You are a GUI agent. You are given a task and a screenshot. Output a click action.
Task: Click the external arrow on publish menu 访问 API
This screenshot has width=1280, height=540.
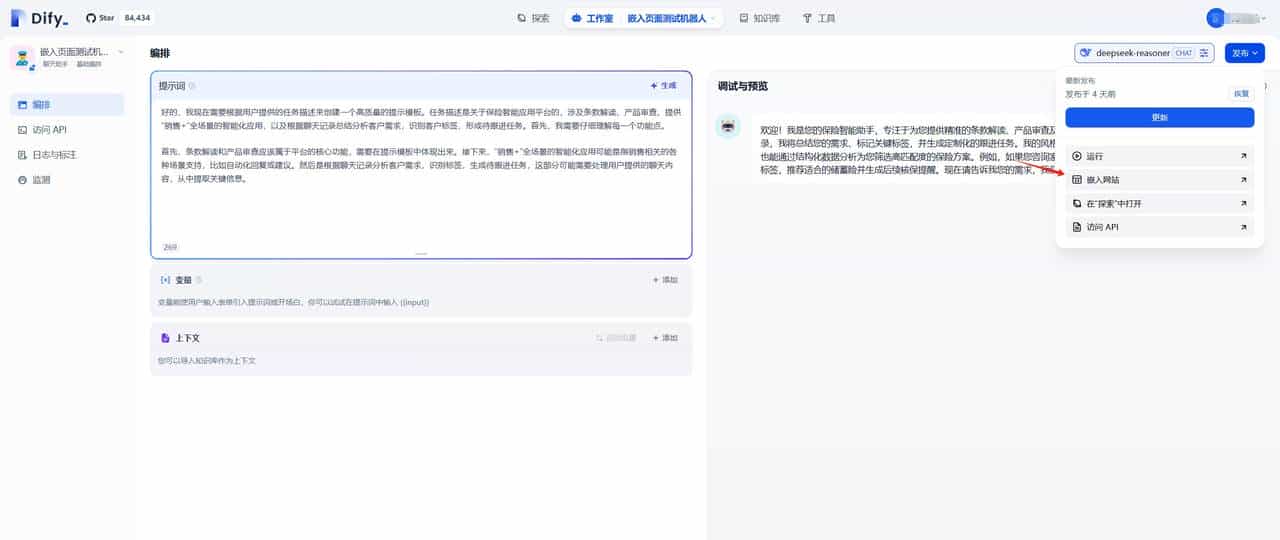click(x=1243, y=227)
